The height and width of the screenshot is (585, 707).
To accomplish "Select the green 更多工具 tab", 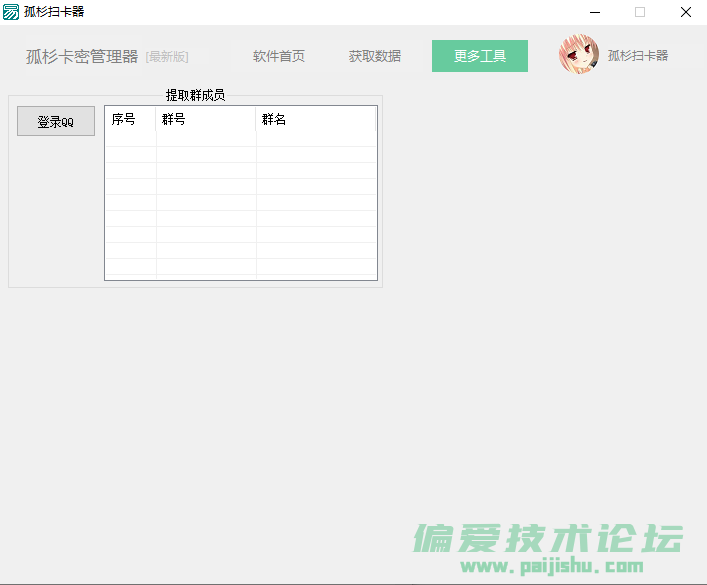I will click(480, 56).
